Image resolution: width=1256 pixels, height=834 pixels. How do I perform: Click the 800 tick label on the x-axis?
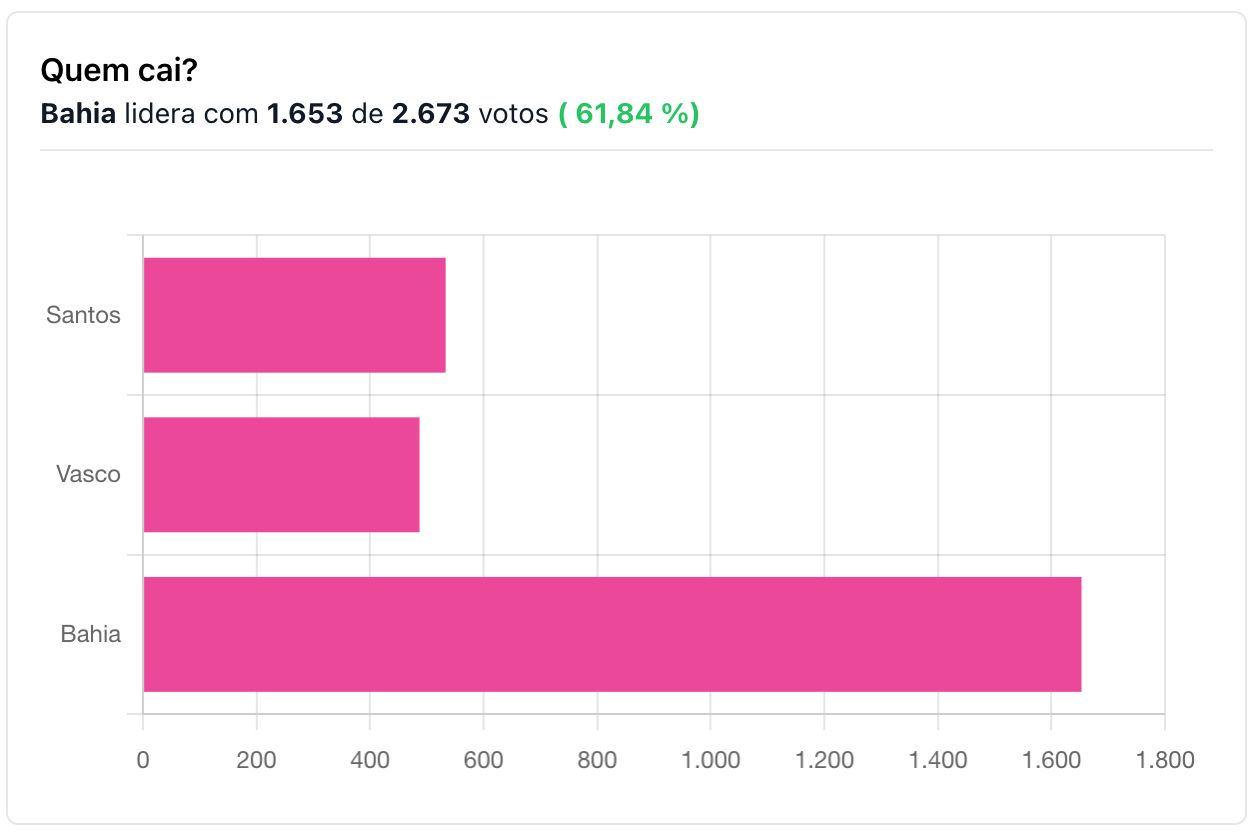[597, 760]
